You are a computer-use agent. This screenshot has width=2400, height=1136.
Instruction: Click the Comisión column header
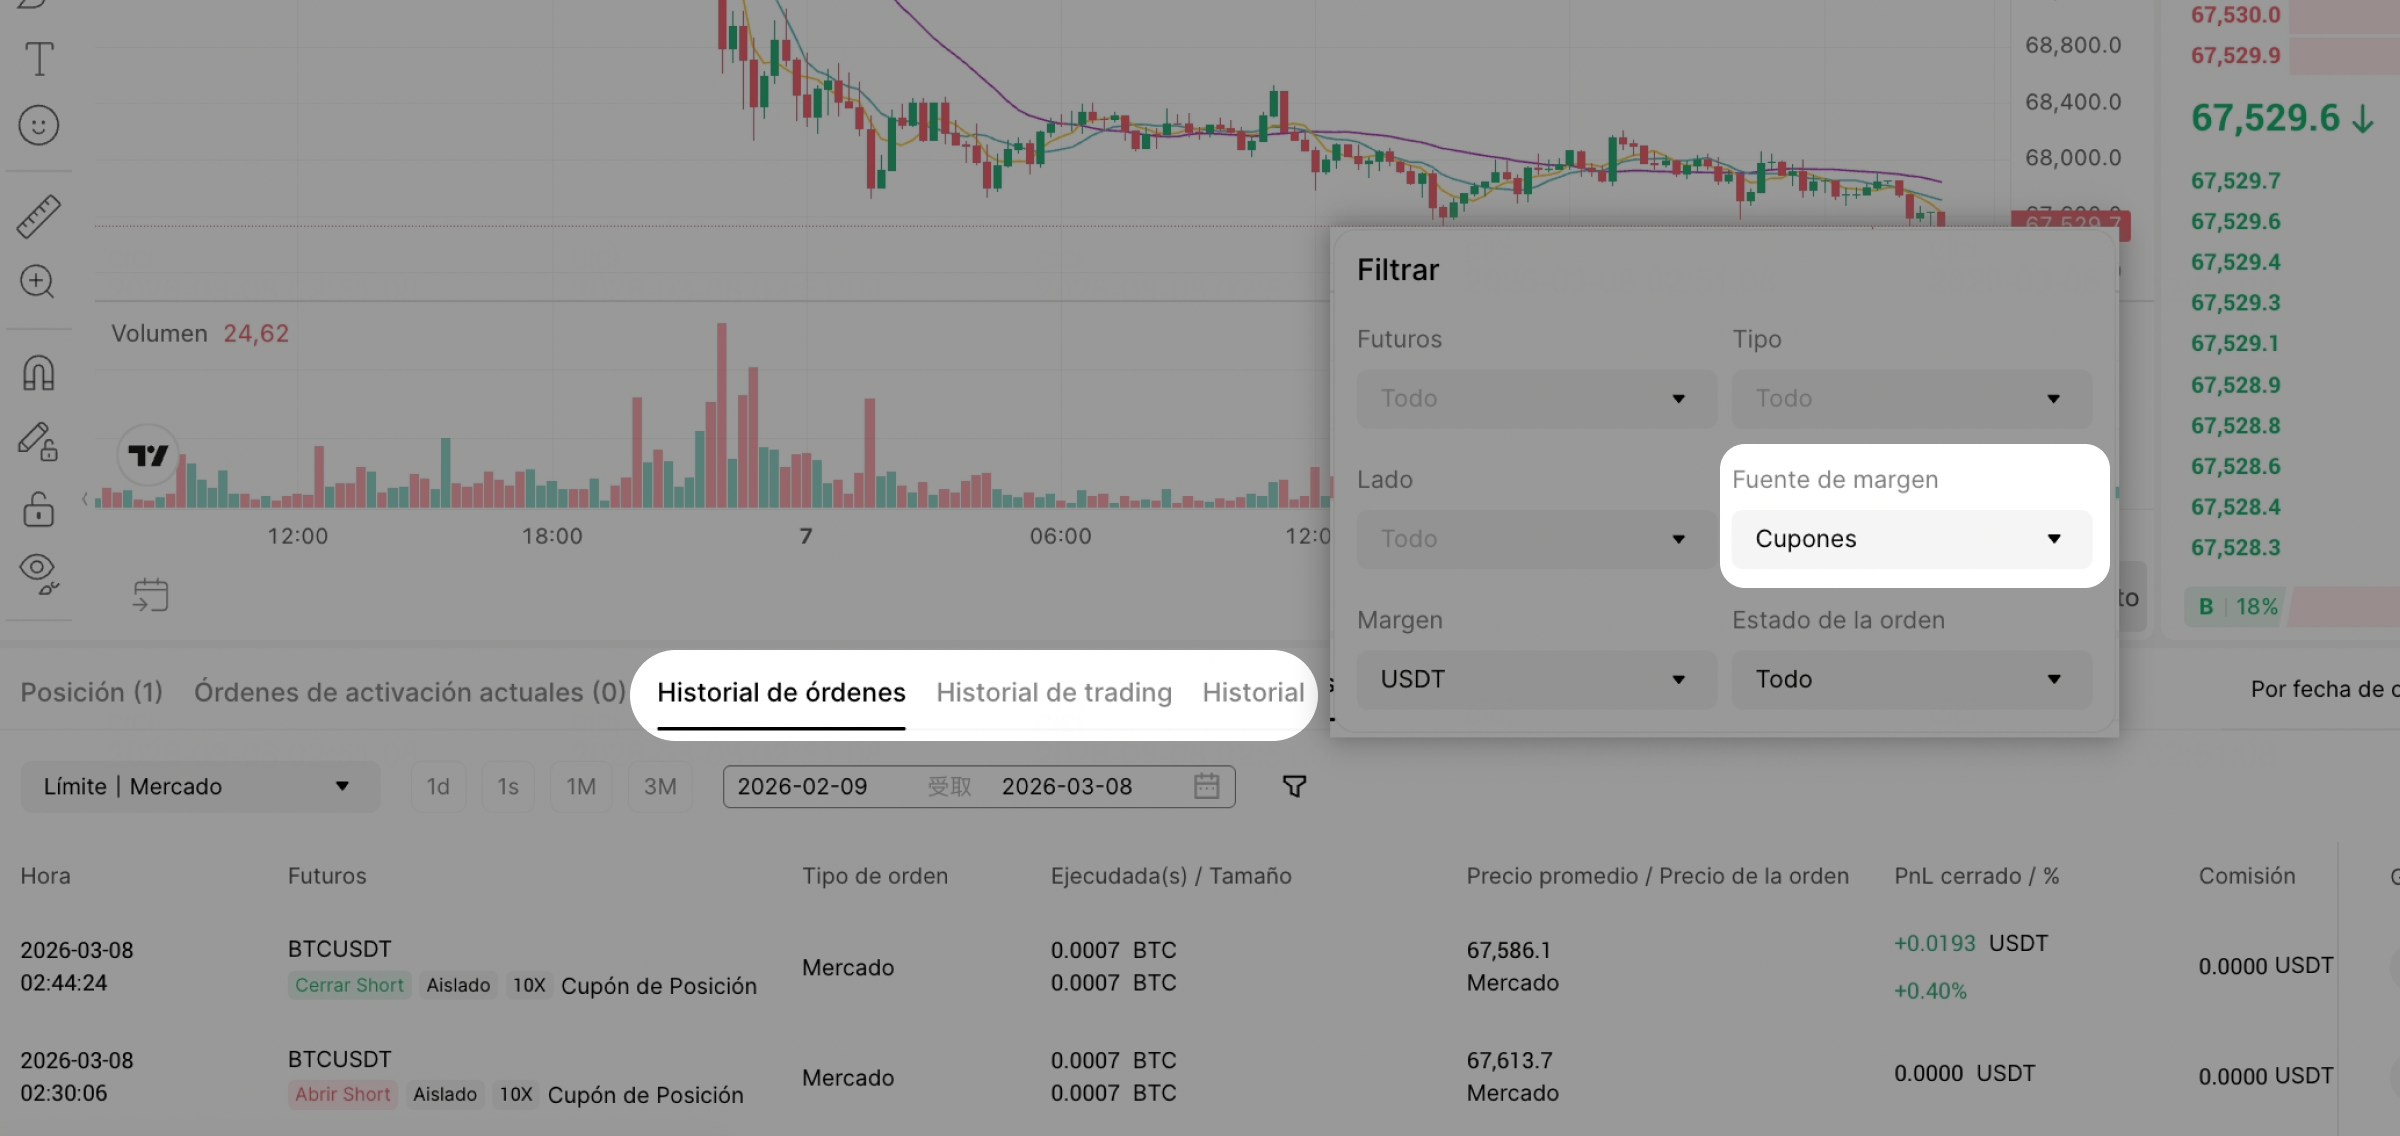pos(2247,876)
